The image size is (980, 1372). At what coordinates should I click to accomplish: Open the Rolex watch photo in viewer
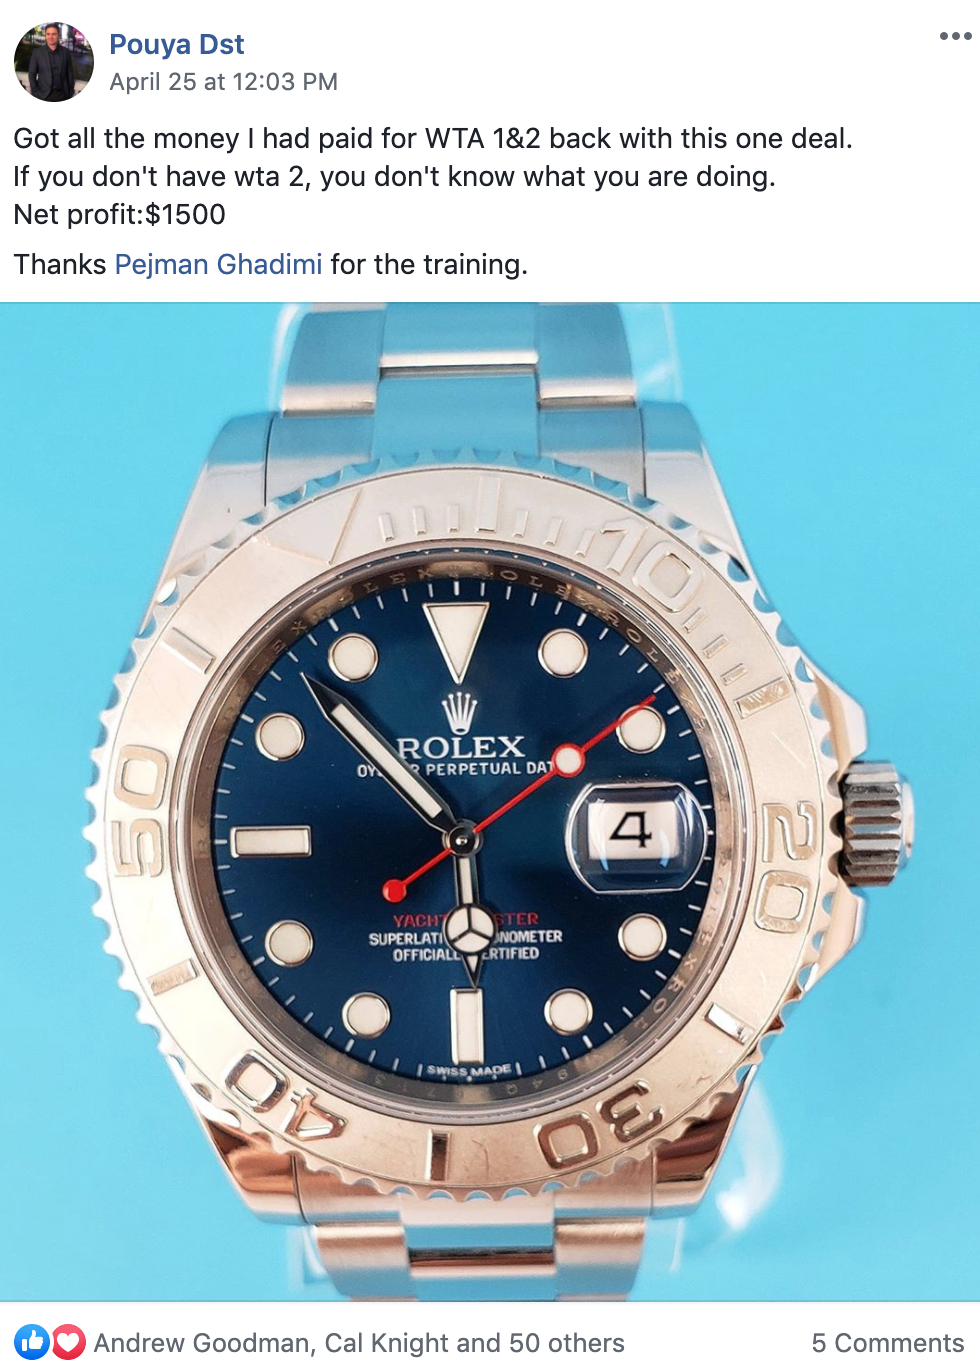tap(490, 801)
